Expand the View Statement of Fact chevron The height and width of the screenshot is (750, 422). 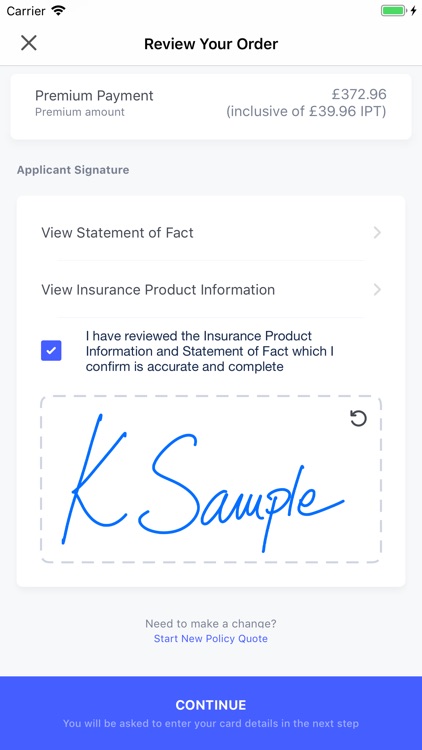point(378,233)
